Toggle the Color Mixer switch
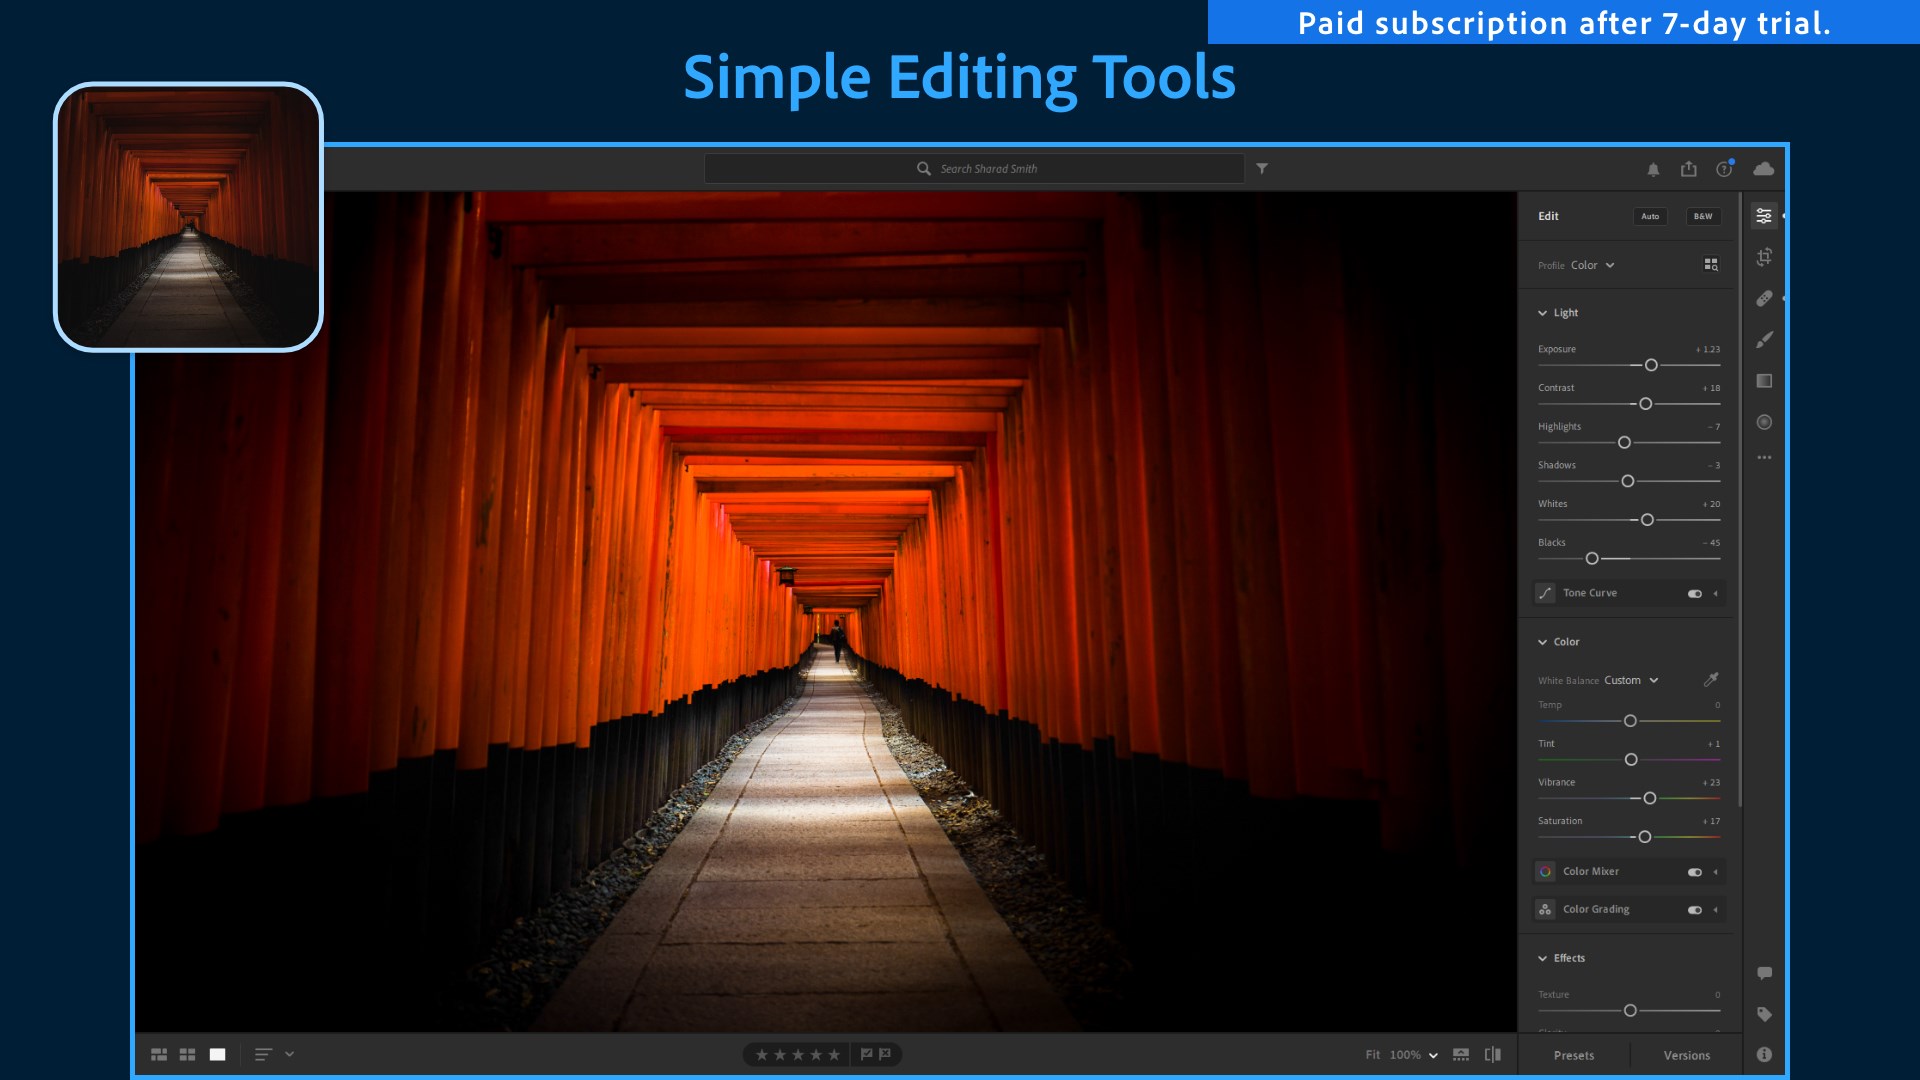 coord(1695,872)
